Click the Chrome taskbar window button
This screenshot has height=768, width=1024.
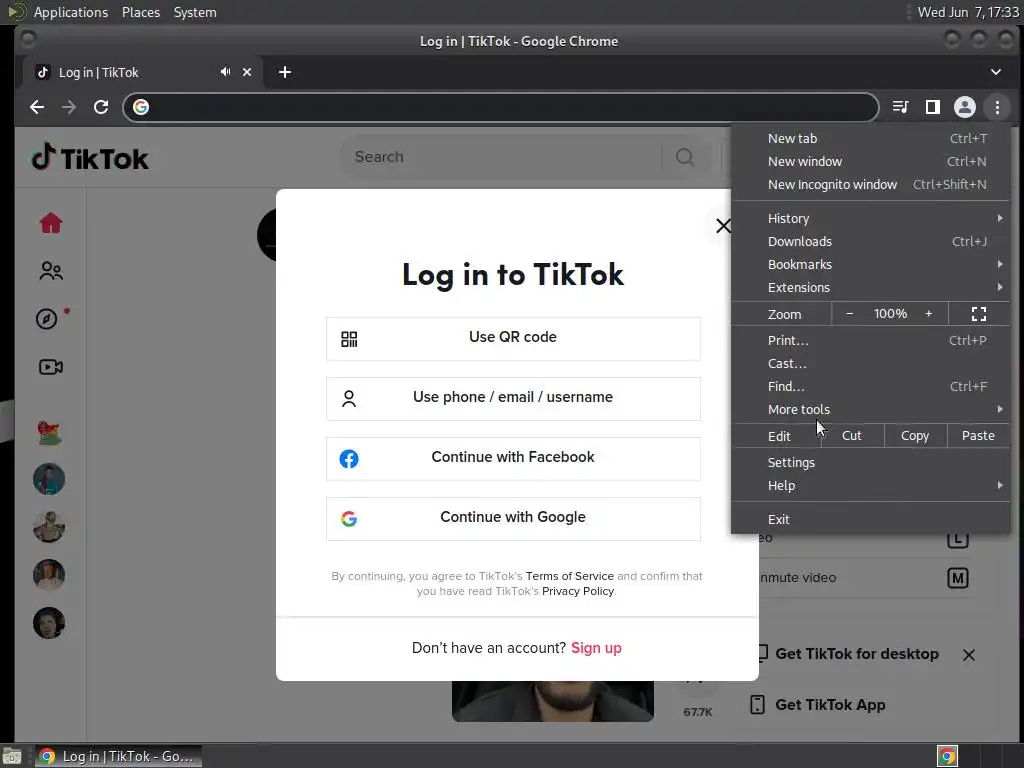point(118,756)
